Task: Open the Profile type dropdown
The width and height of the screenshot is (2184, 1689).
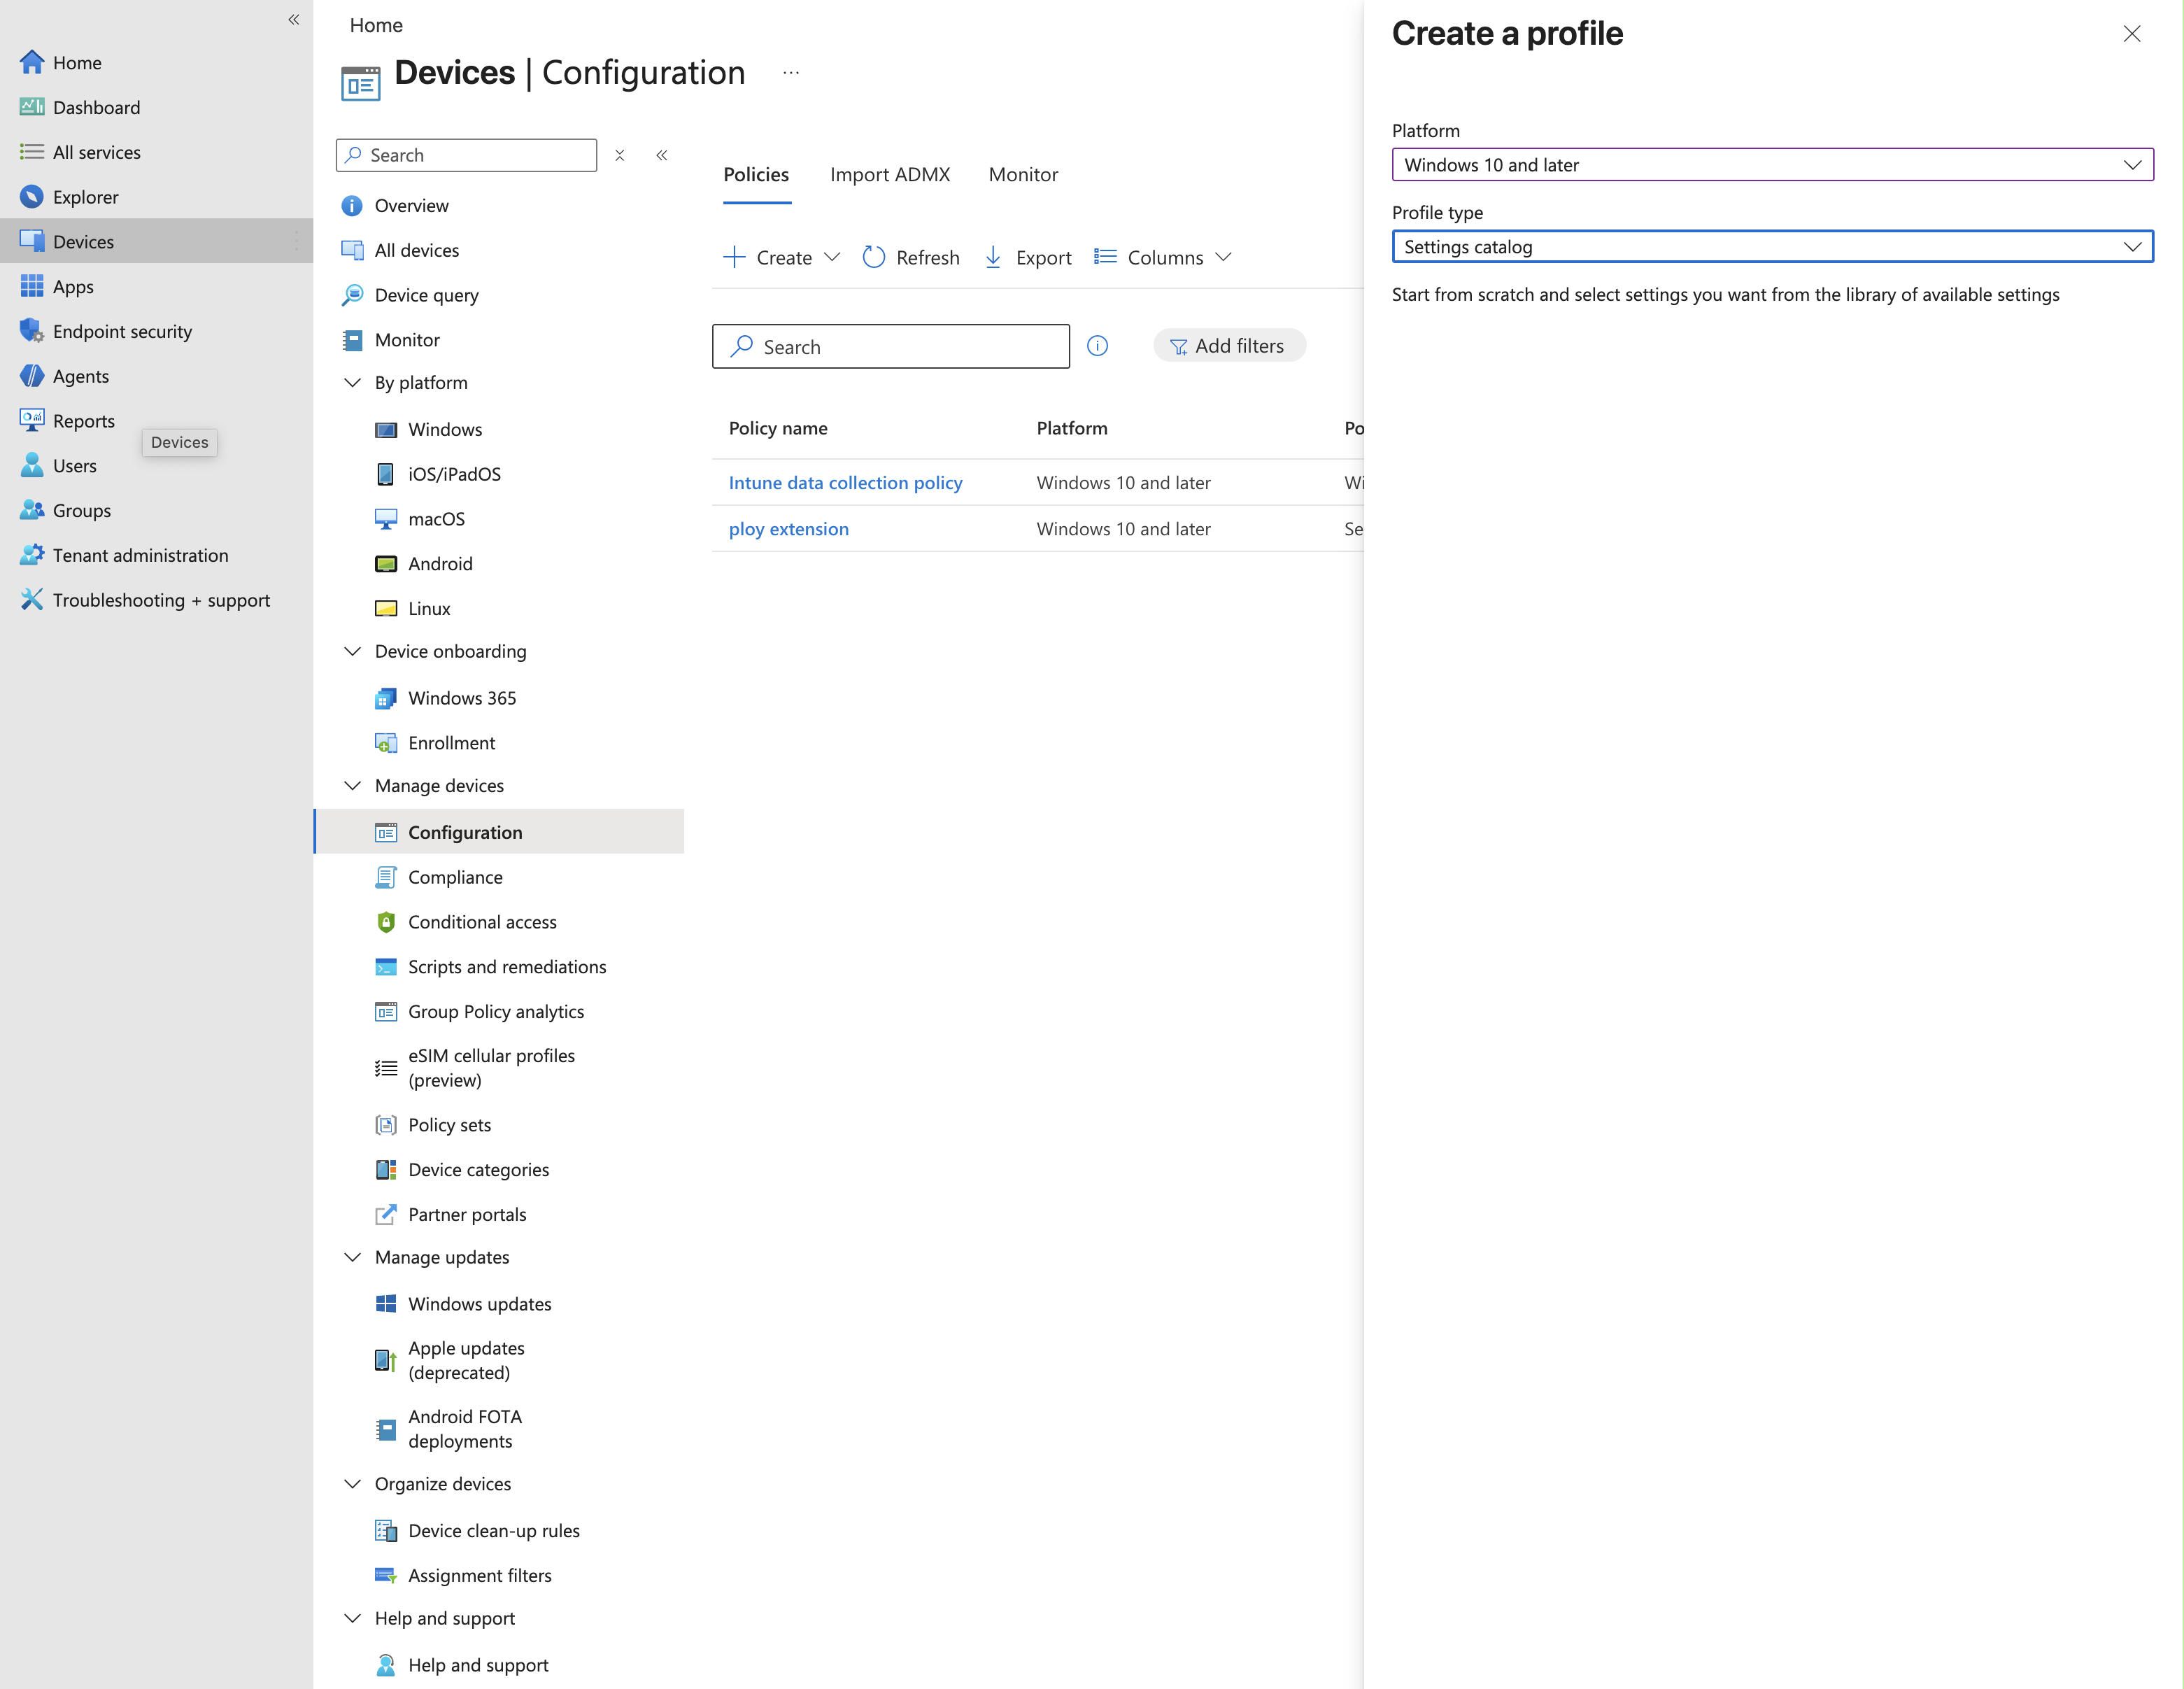Action: [x=1773, y=246]
